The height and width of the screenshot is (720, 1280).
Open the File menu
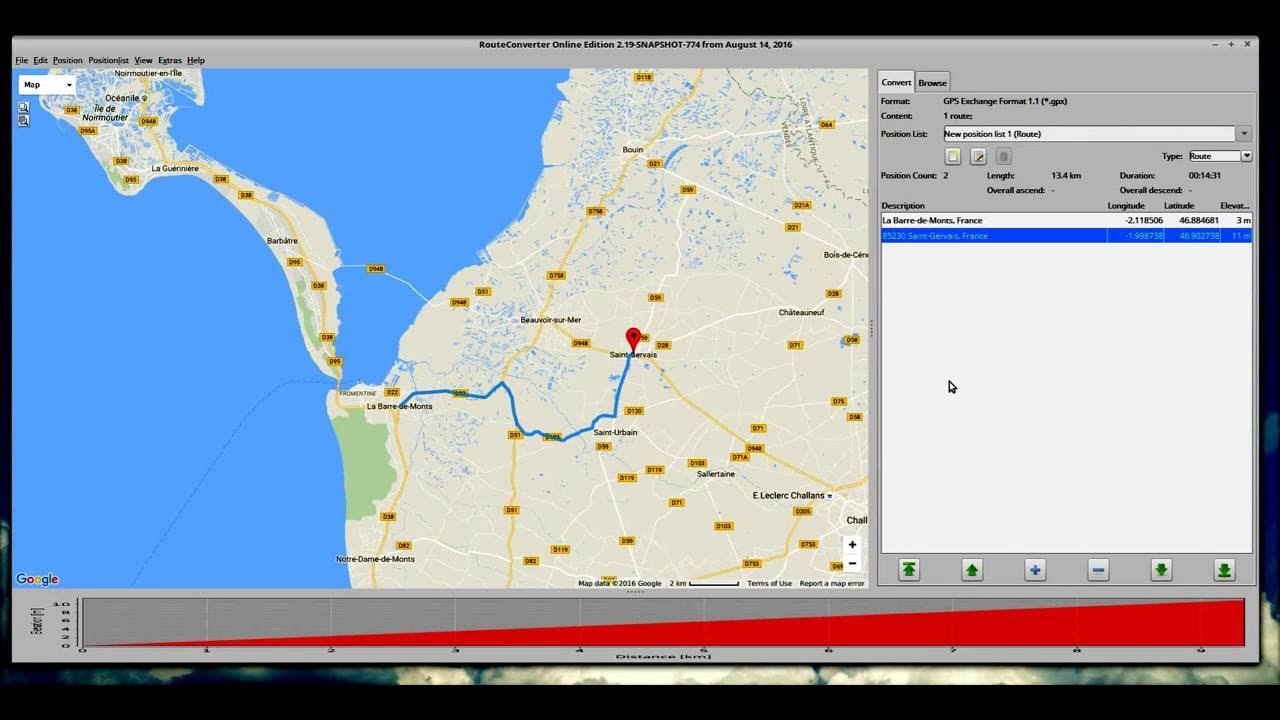click(21, 60)
